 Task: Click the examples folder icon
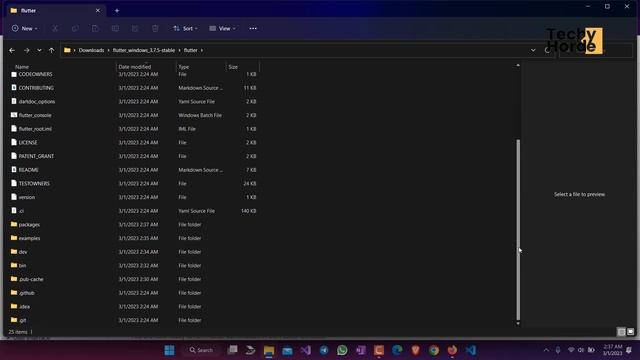14,238
